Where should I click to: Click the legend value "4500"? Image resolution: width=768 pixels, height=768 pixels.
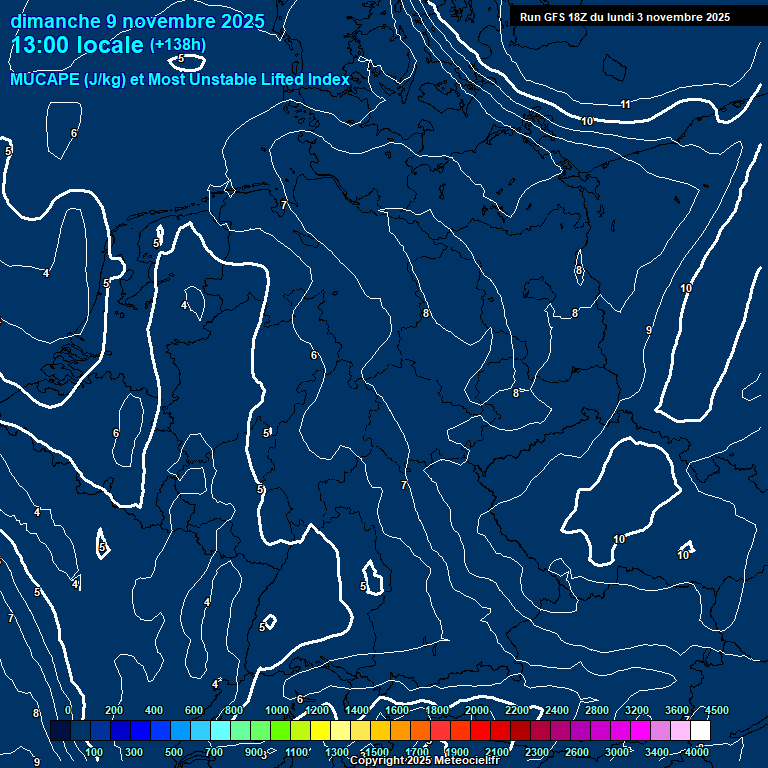717,710
